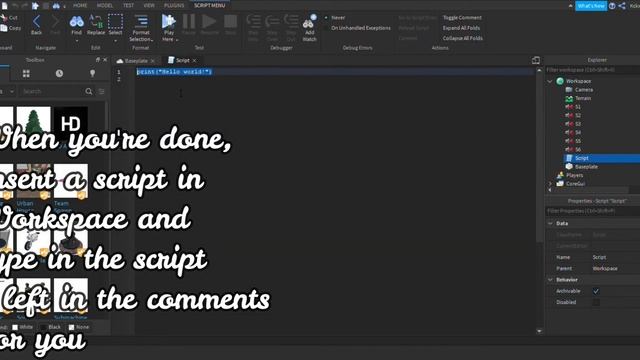This screenshot has height=360, width=640.
Task: Click the Toolbox search field
Action: pyautogui.click(x=52, y=91)
